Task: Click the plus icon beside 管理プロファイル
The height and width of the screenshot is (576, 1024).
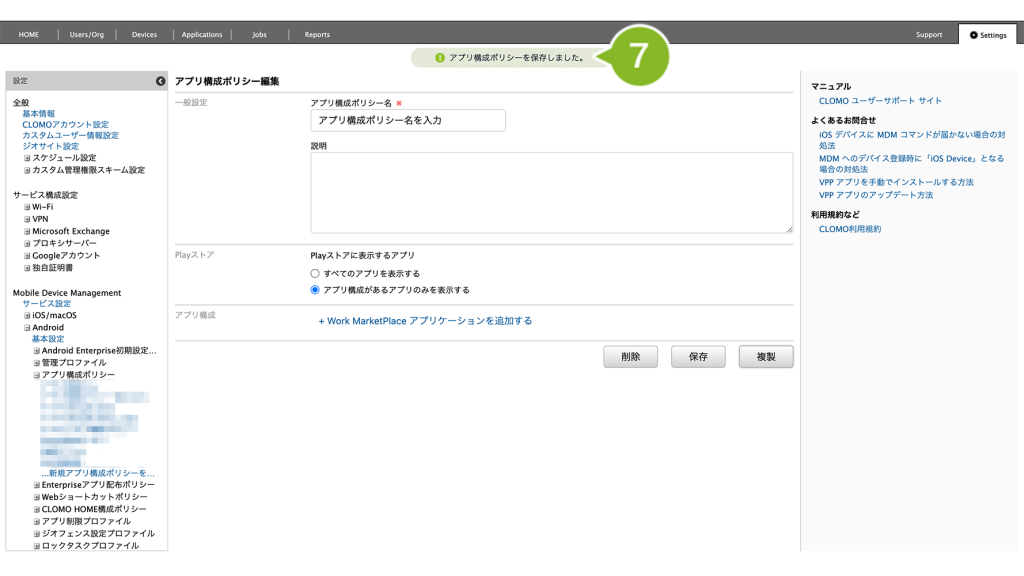Action: point(36,363)
